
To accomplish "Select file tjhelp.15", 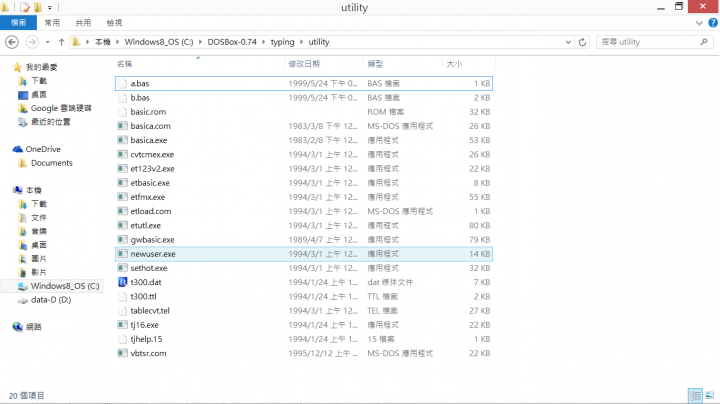I will 304,339.
